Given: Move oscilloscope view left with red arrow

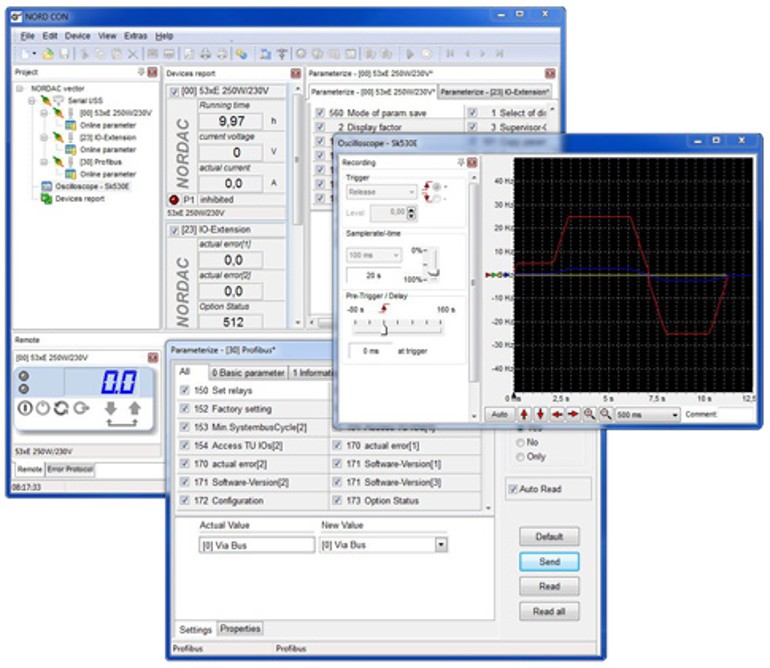Looking at the screenshot, I should pos(557,414).
